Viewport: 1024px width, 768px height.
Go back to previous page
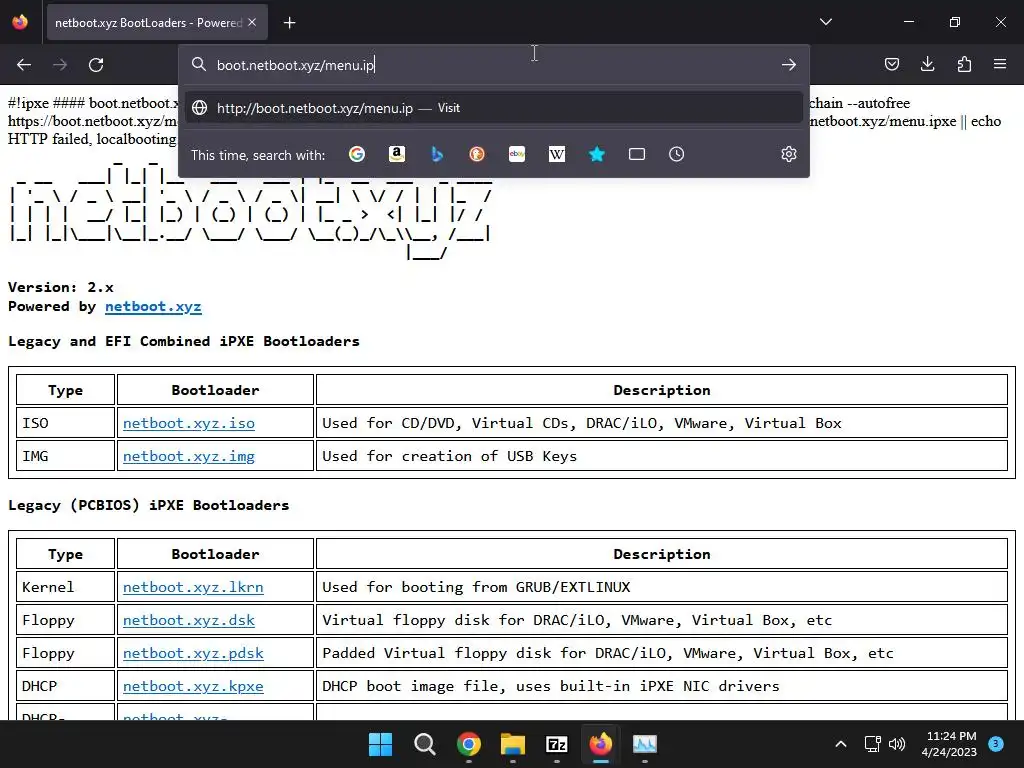(x=24, y=65)
